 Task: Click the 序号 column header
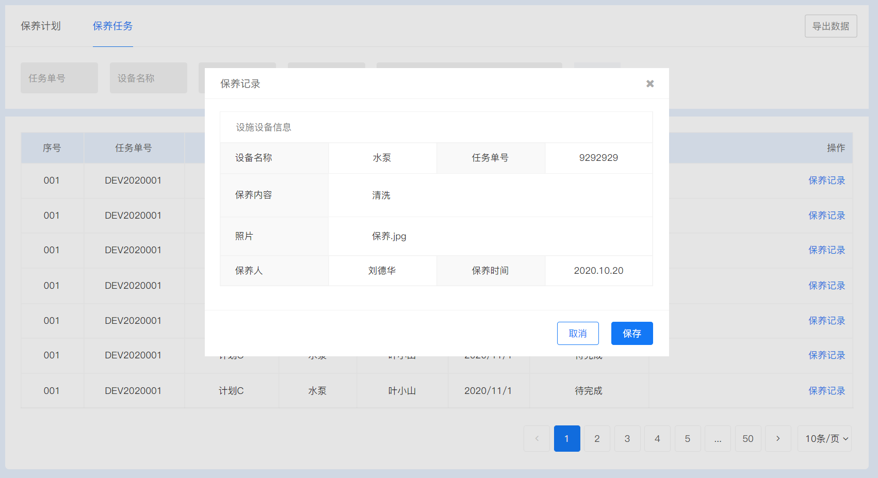click(52, 148)
